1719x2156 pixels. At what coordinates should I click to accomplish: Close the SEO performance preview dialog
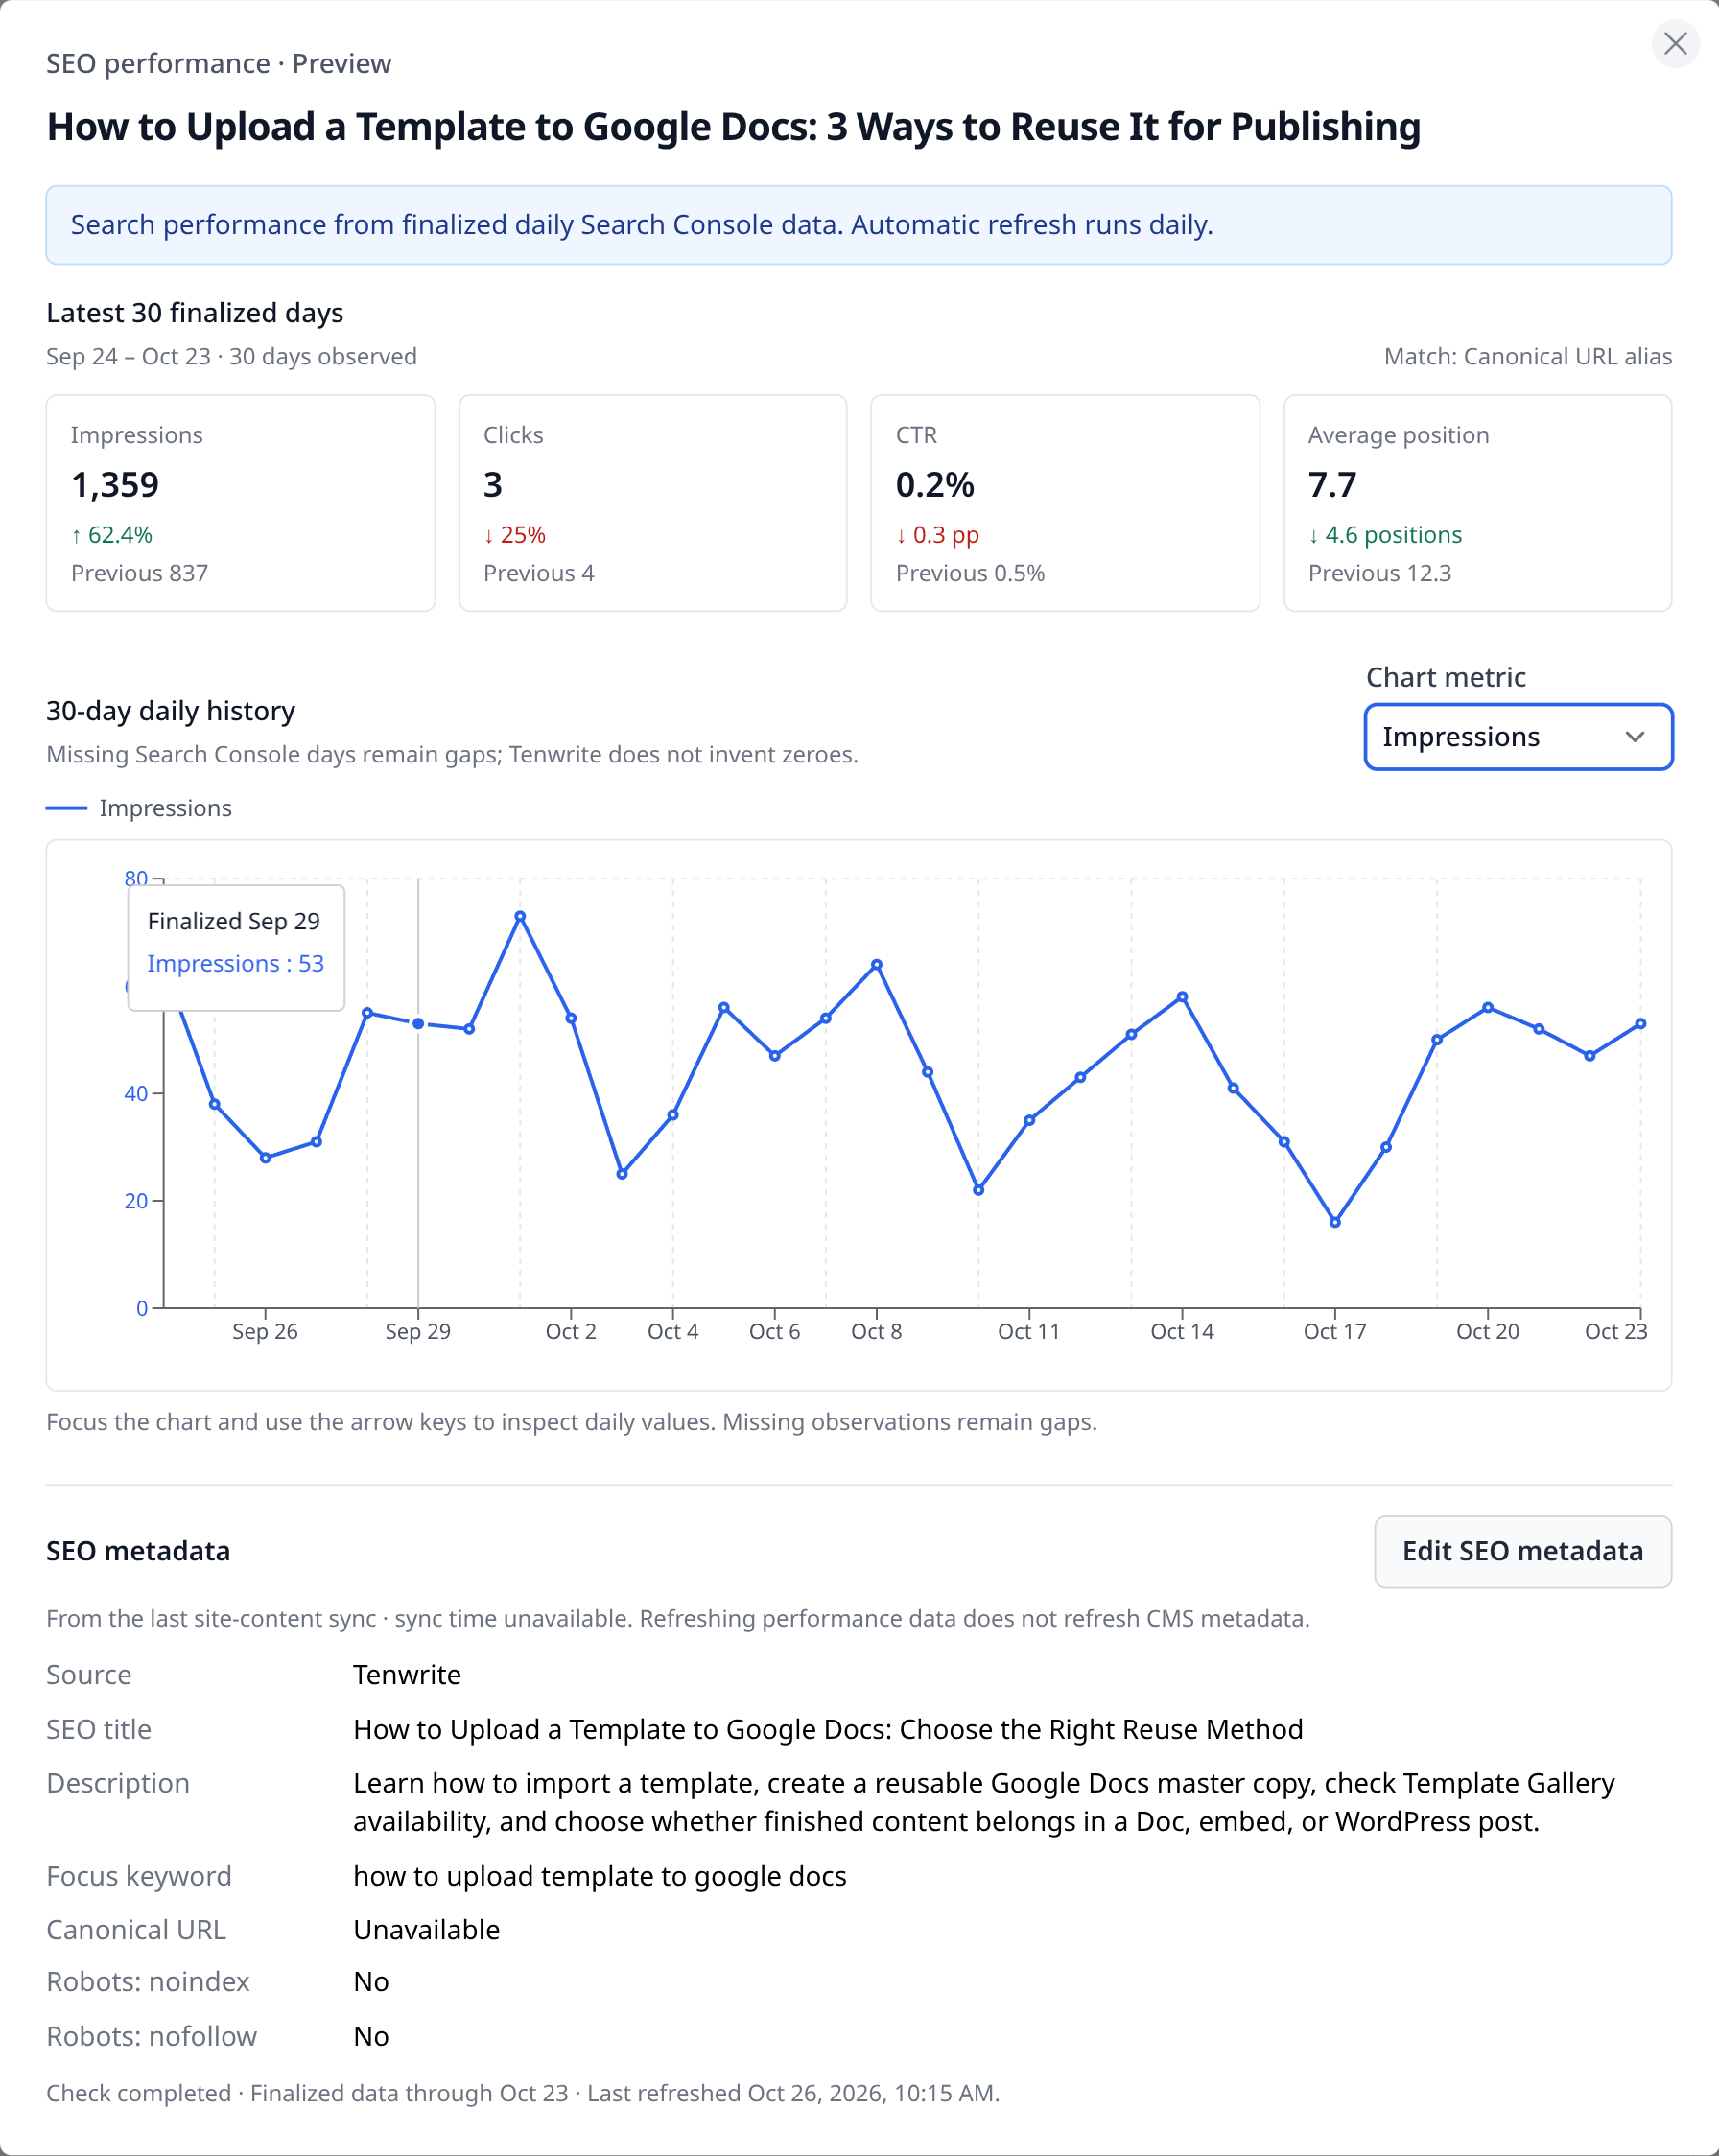coord(1675,44)
